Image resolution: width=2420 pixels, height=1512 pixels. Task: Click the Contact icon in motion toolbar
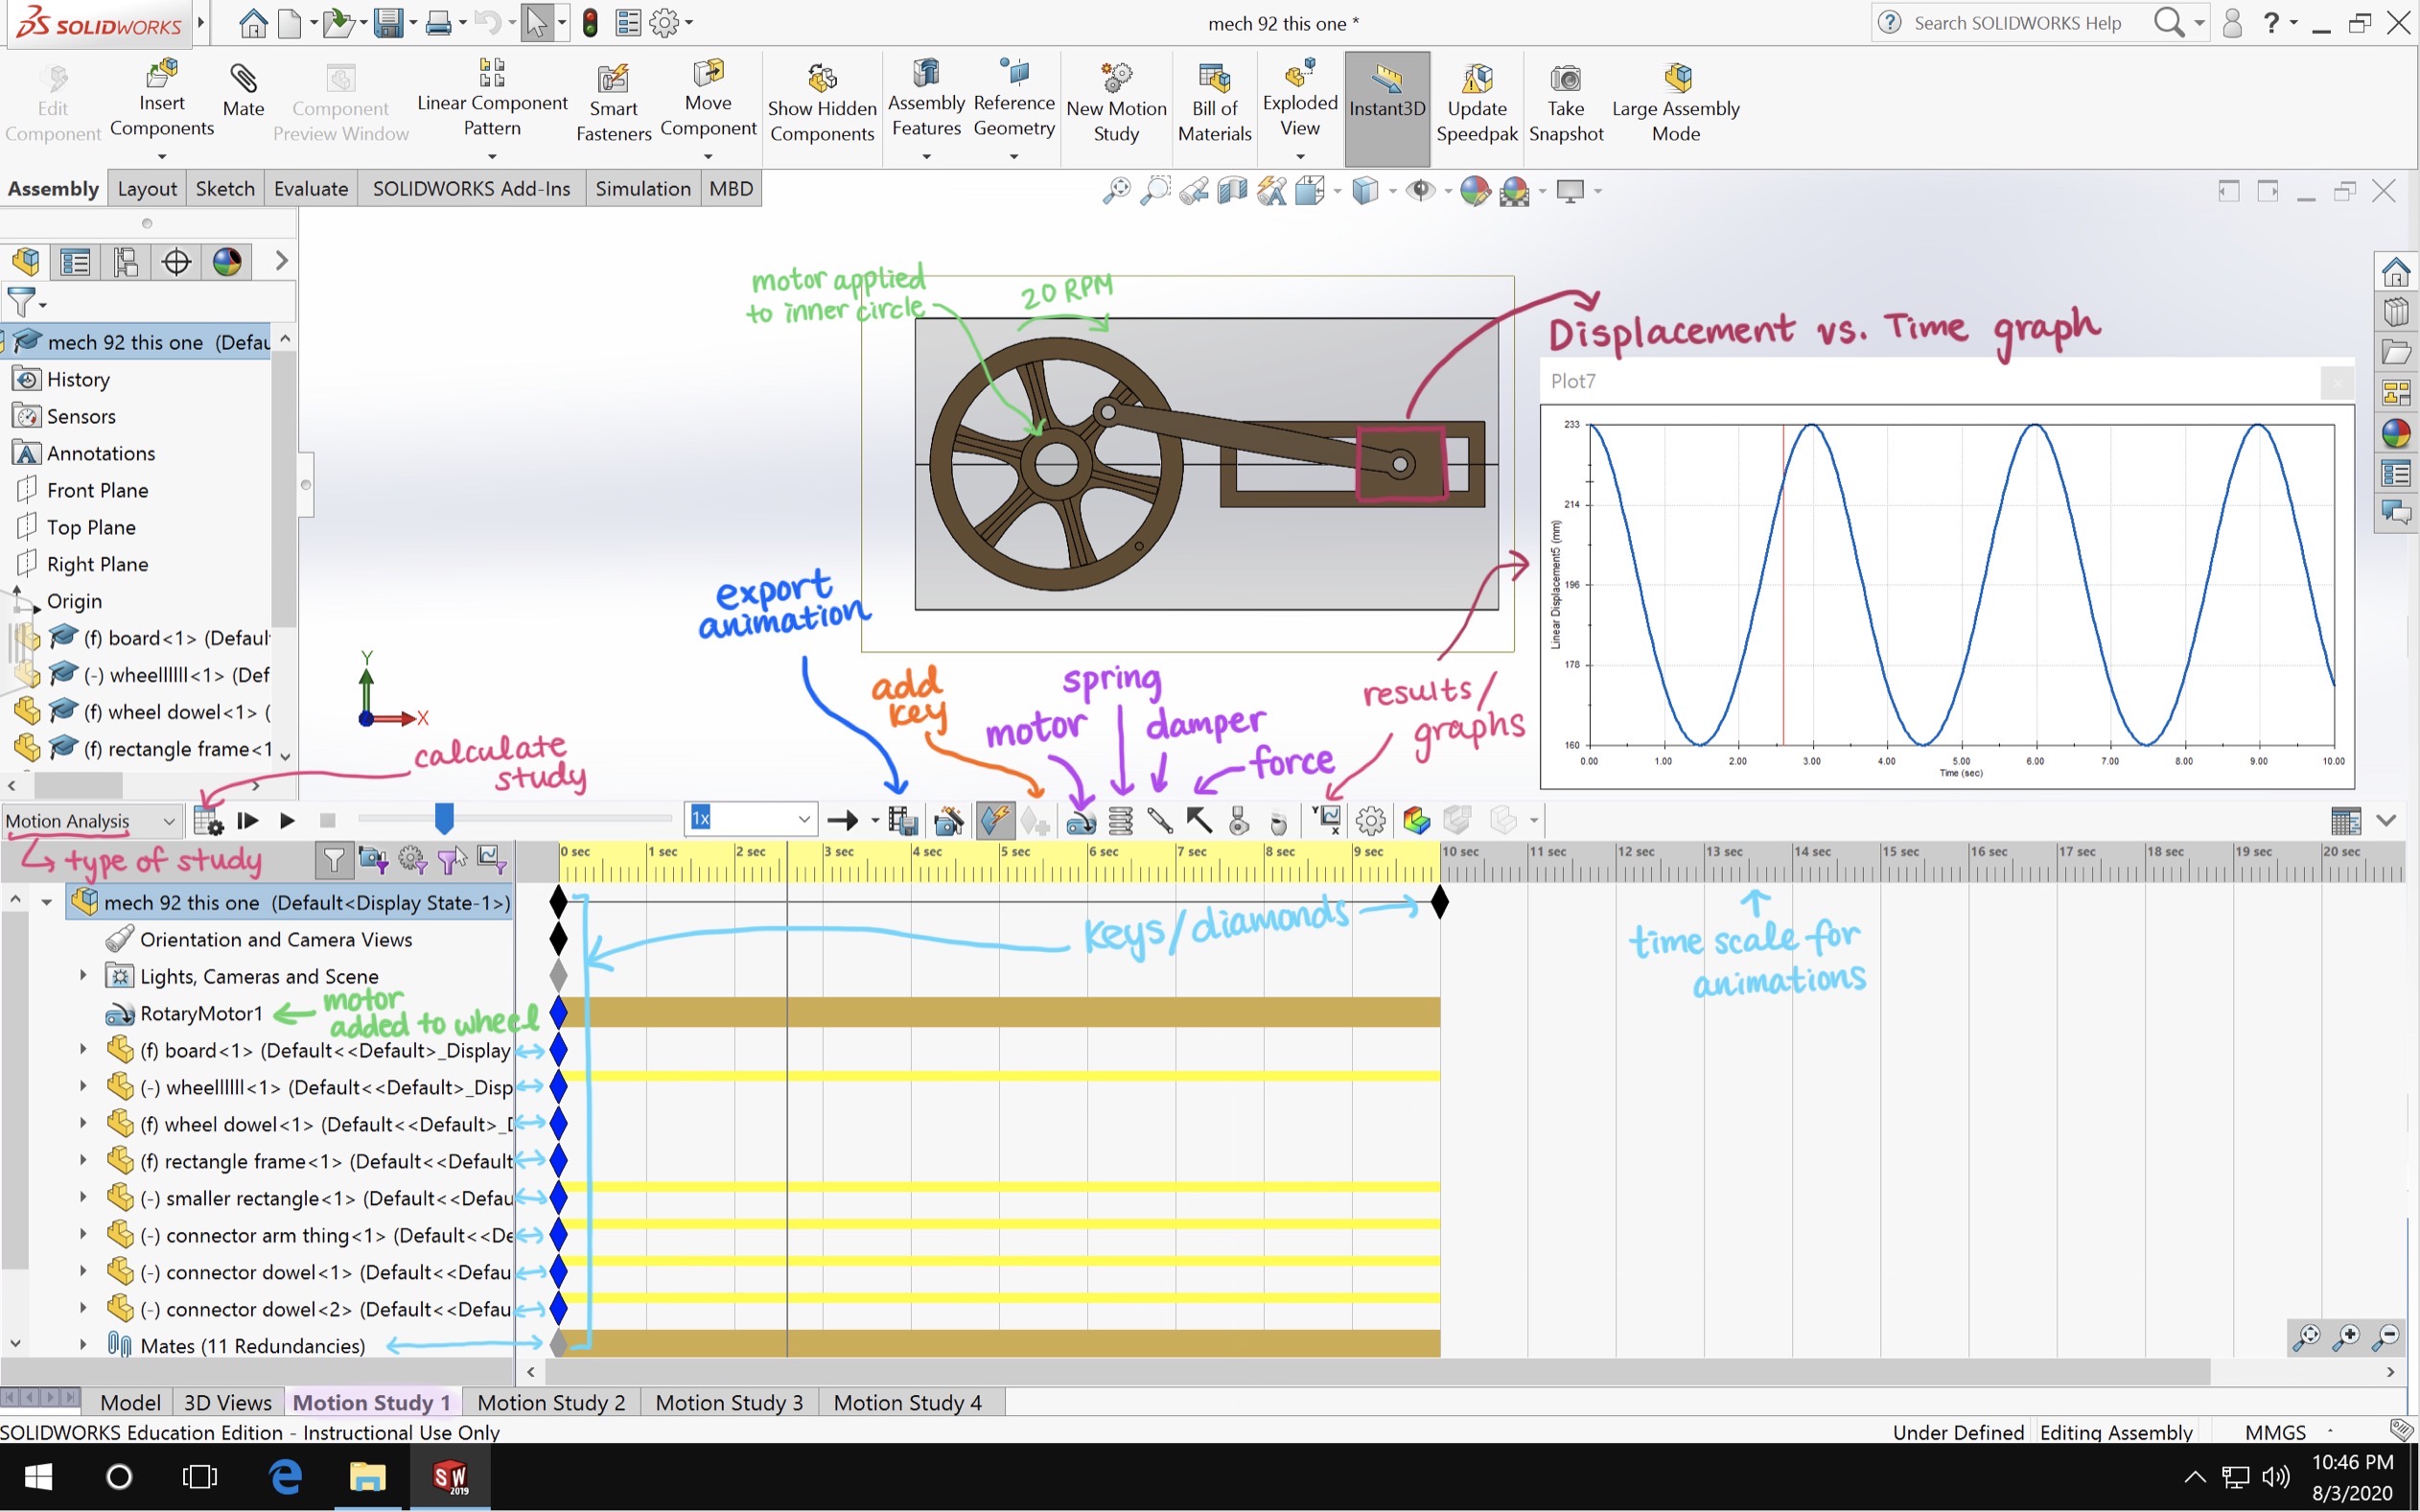pyautogui.click(x=1239, y=822)
